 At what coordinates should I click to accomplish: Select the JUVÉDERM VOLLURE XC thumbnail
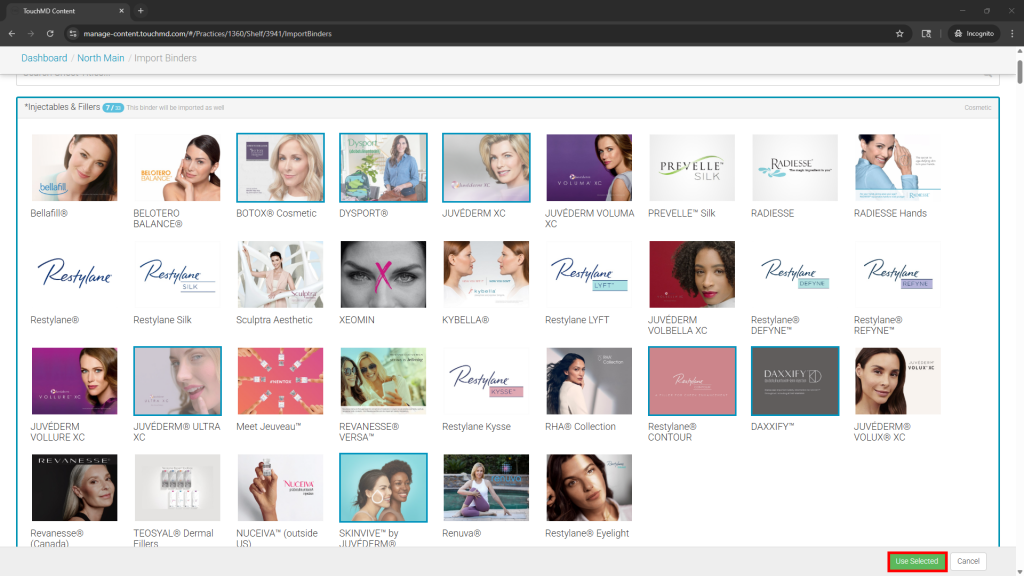coord(74,381)
